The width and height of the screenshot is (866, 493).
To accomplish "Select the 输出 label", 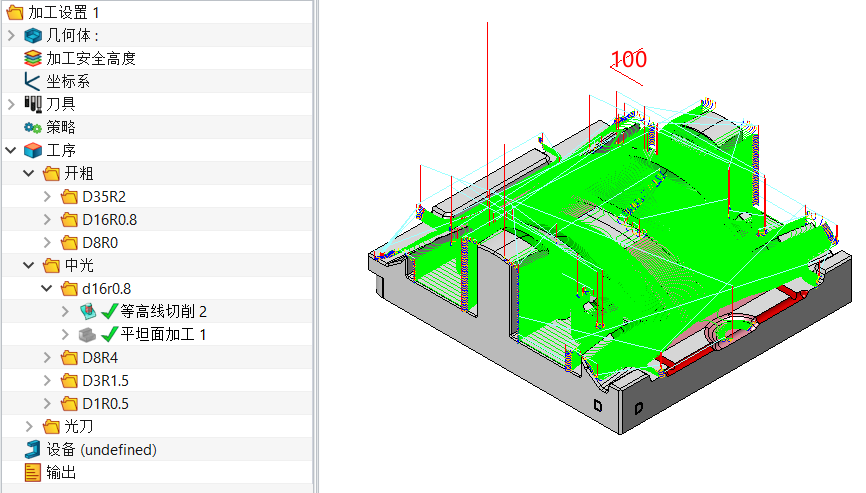I will pyautogui.click(x=61, y=473).
